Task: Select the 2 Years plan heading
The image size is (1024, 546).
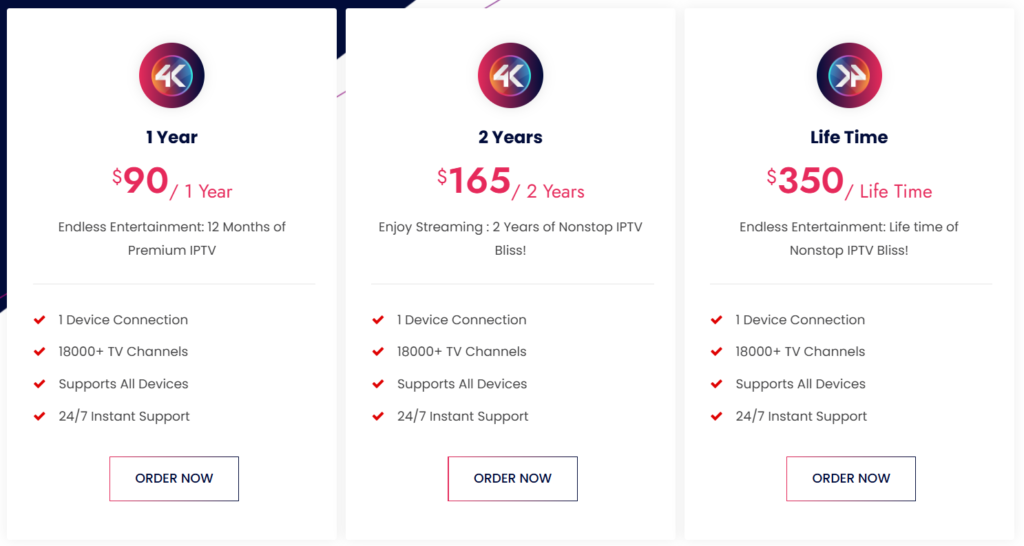Action: pyautogui.click(x=510, y=137)
